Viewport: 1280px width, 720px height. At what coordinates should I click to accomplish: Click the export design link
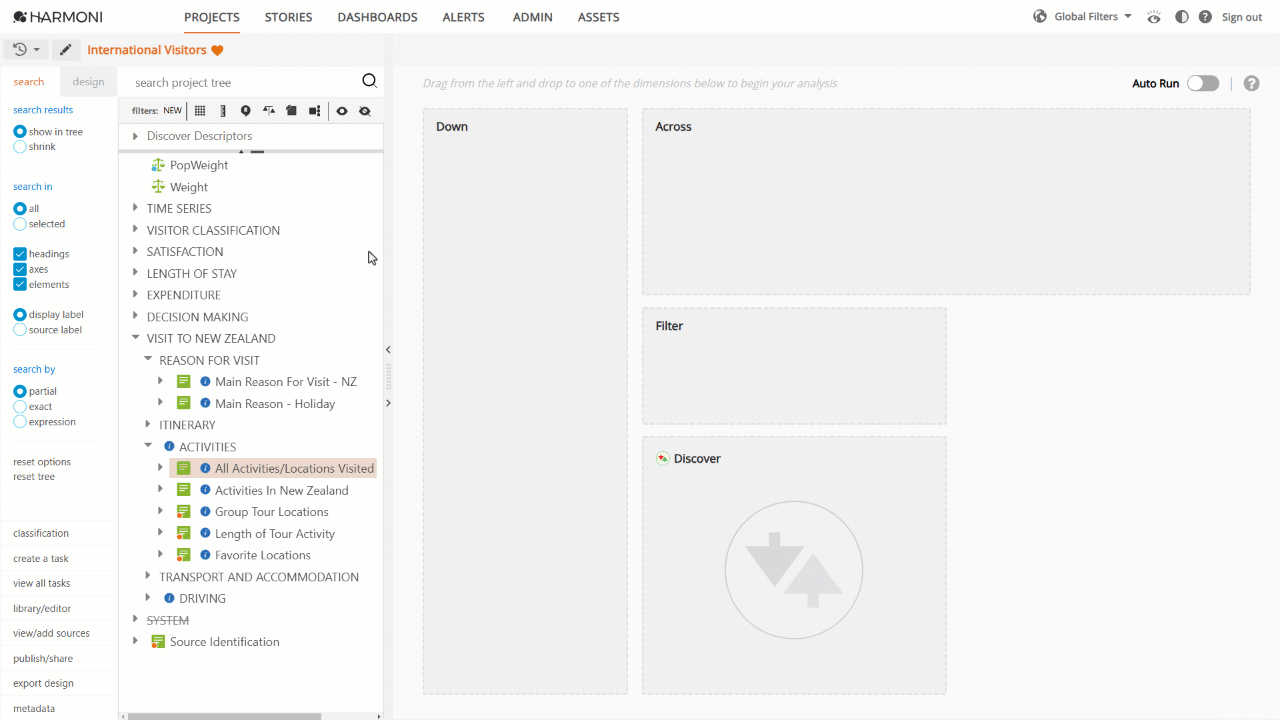pyautogui.click(x=43, y=684)
